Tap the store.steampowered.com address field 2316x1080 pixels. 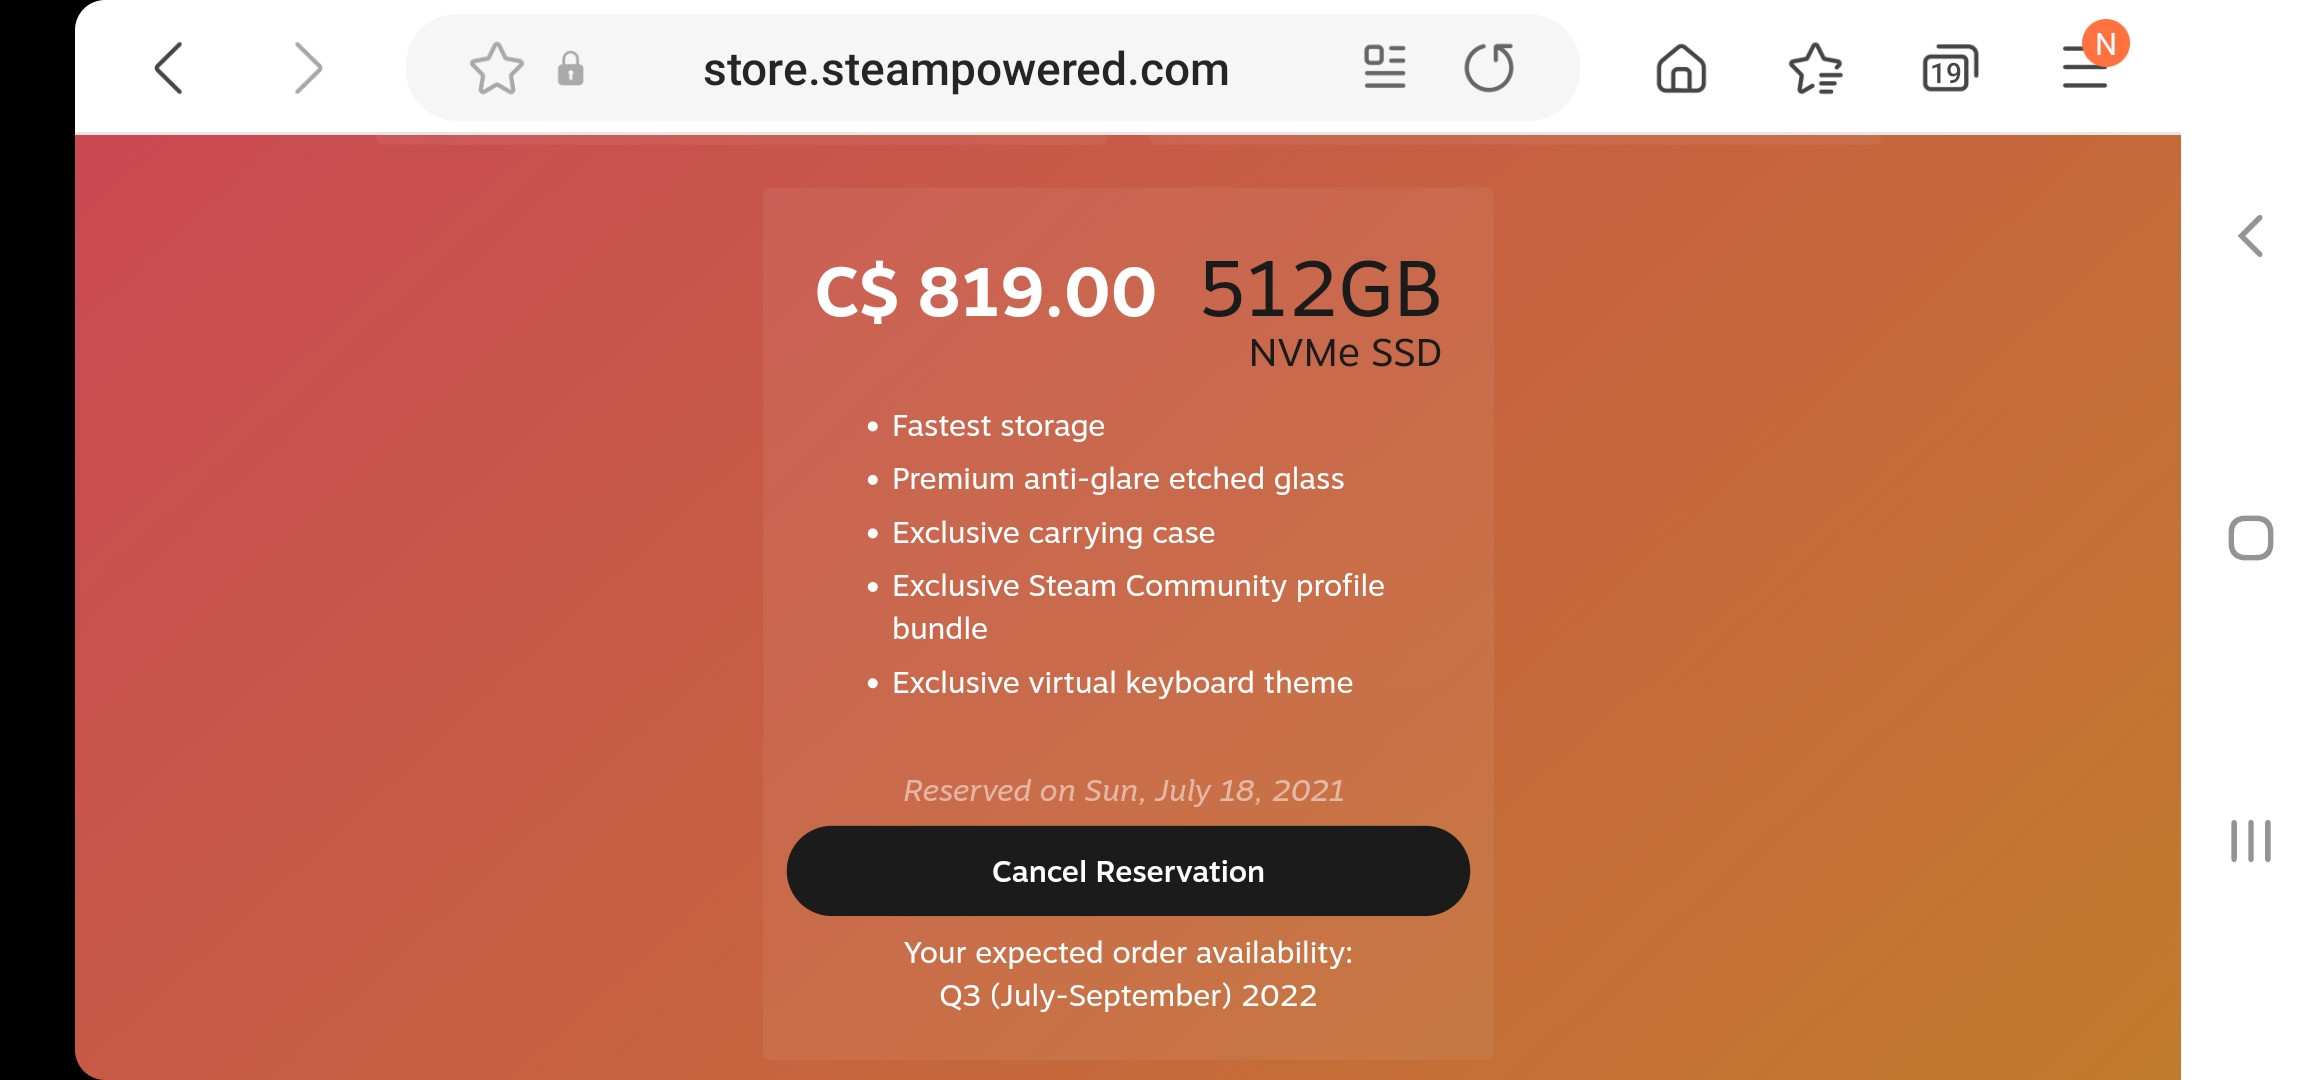pos(965,69)
